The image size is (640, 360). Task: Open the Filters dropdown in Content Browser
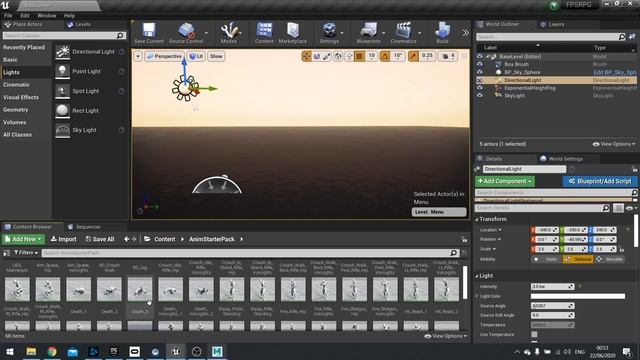coord(26,253)
